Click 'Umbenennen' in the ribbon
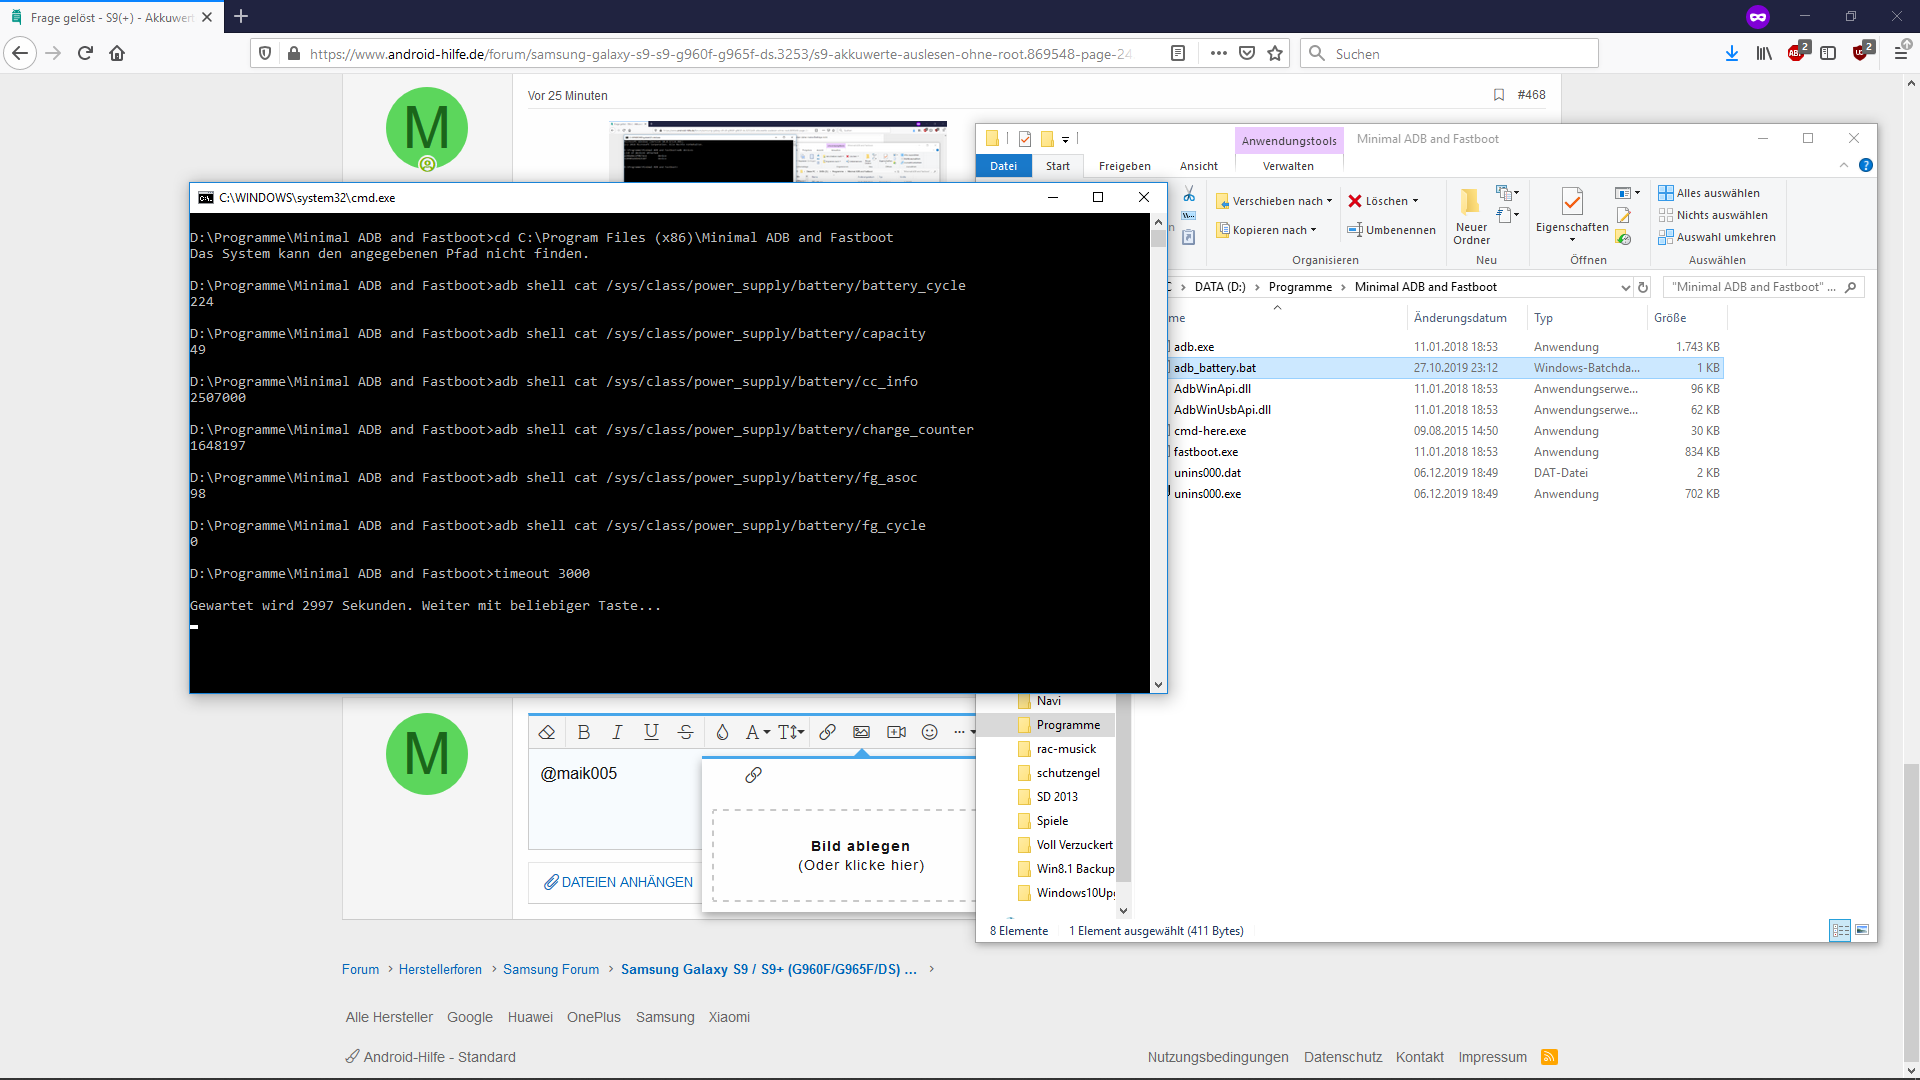 [x=1391, y=230]
